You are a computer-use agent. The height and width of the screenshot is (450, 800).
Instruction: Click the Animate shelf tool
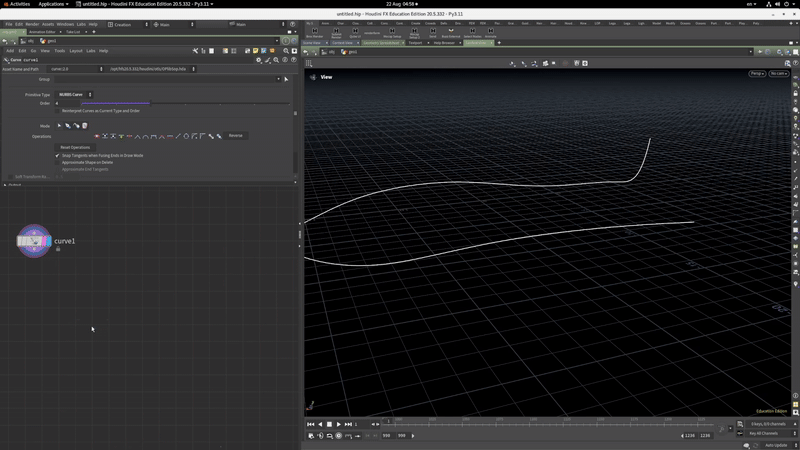tap(490, 33)
